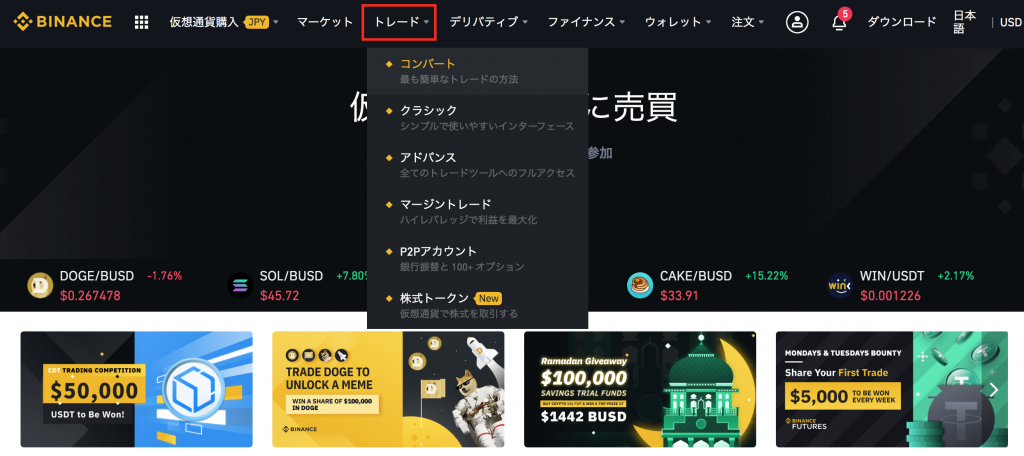Select the Solana coin icon
Screen dimensions: 1024x456
(x=240, y=285)
